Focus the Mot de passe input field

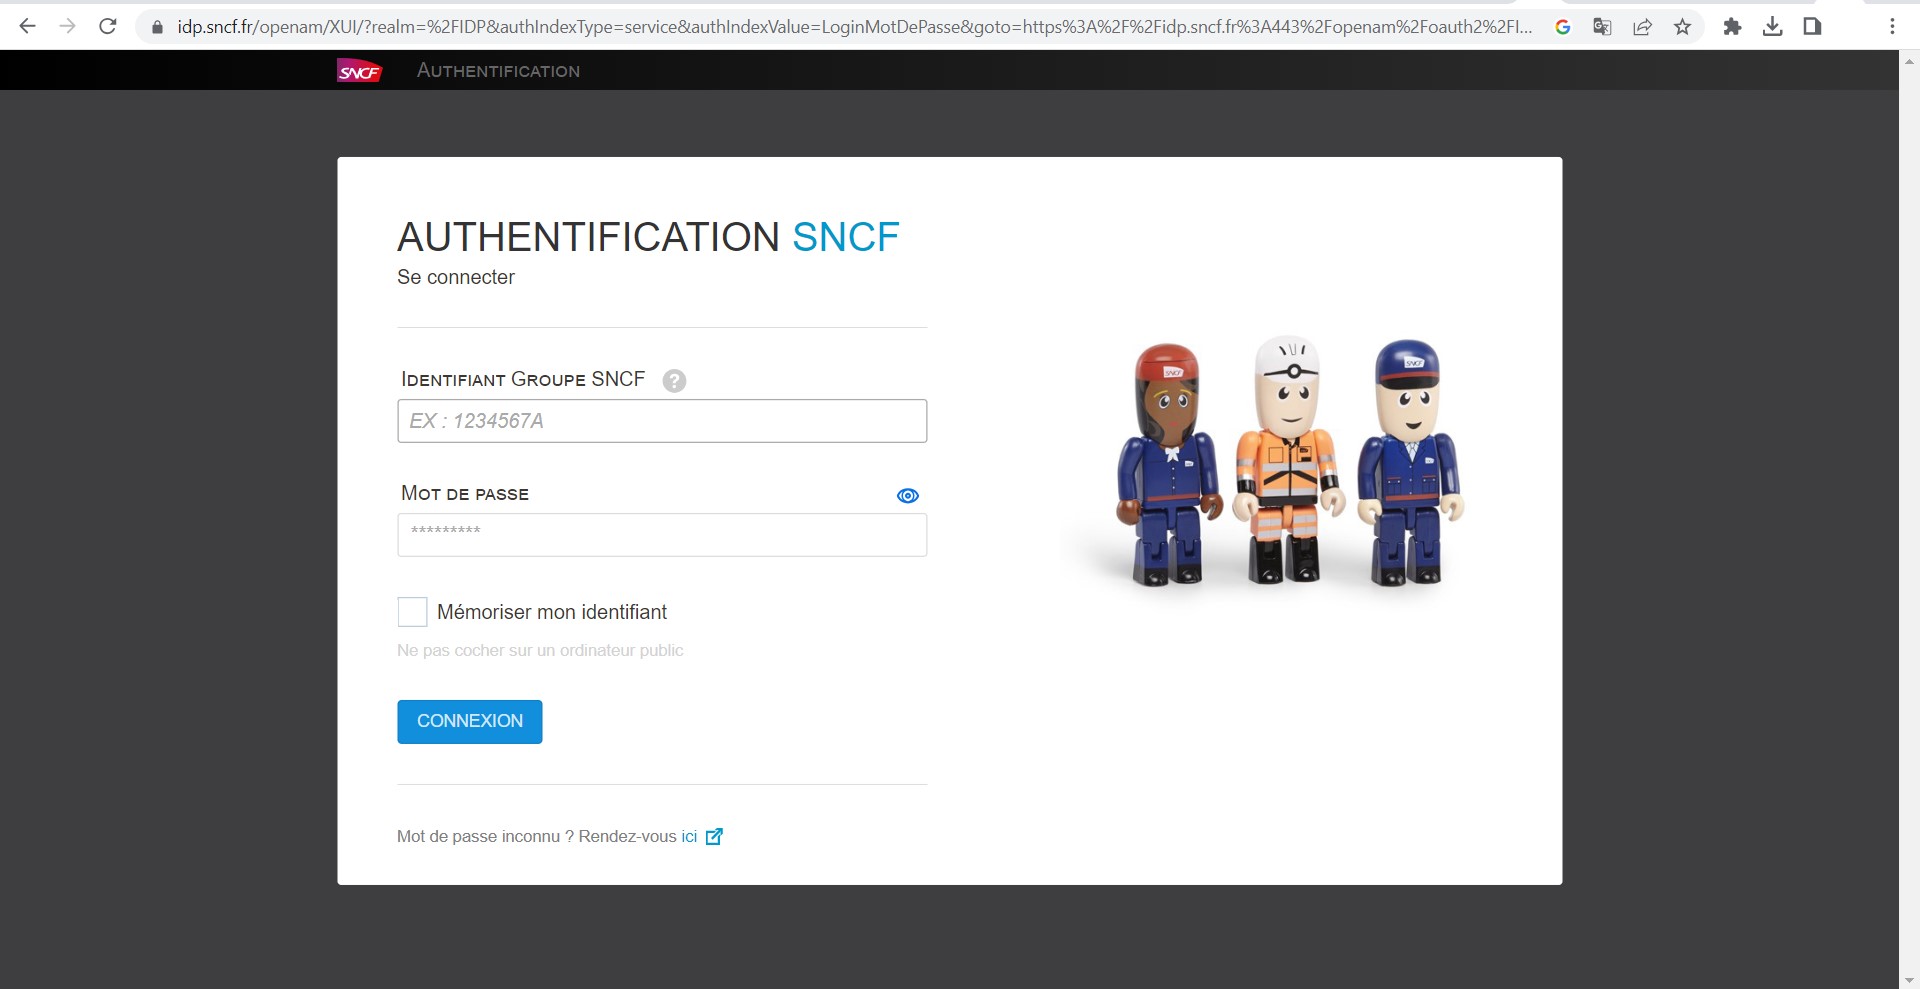pyautogui.click(x=661, y=535)
